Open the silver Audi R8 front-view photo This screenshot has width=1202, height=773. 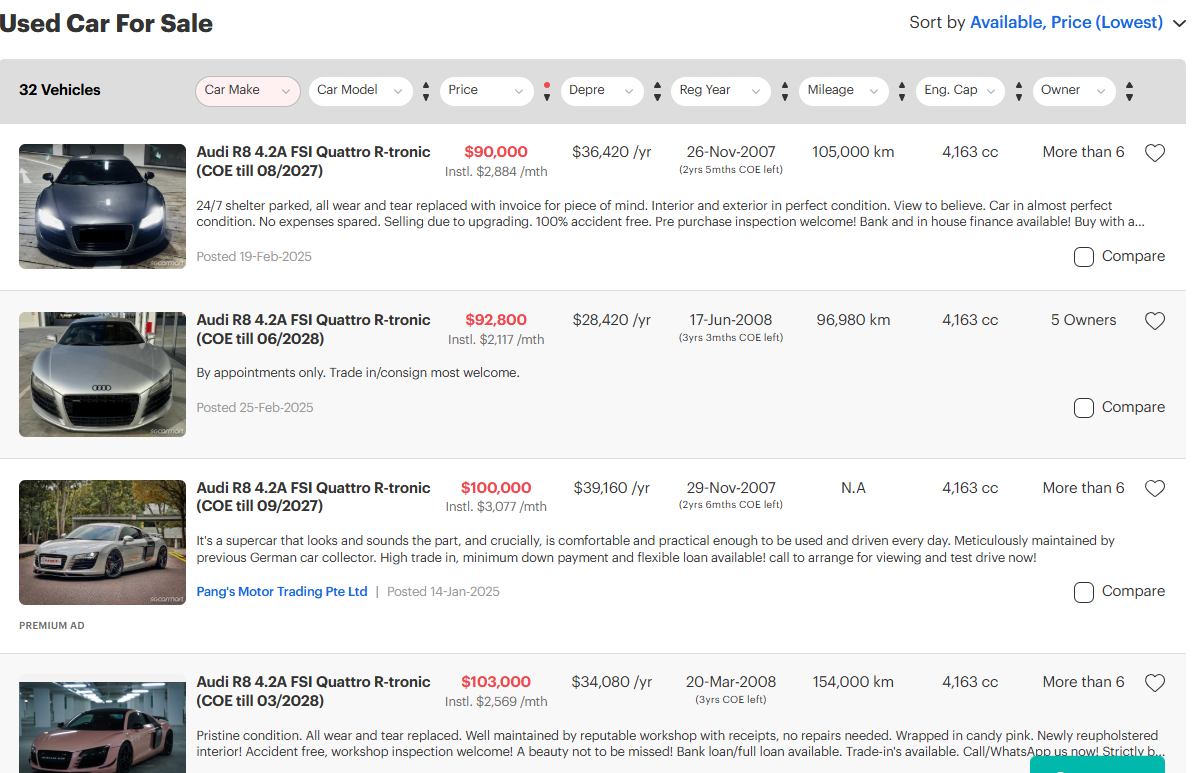[x=102, y=374]
